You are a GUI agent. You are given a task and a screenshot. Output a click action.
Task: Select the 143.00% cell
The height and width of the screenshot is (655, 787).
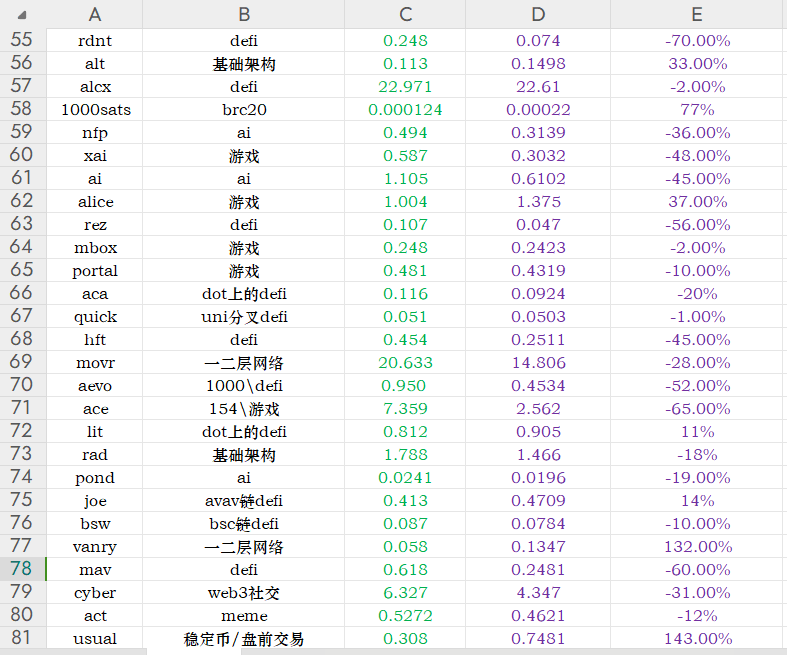(698, 638)
